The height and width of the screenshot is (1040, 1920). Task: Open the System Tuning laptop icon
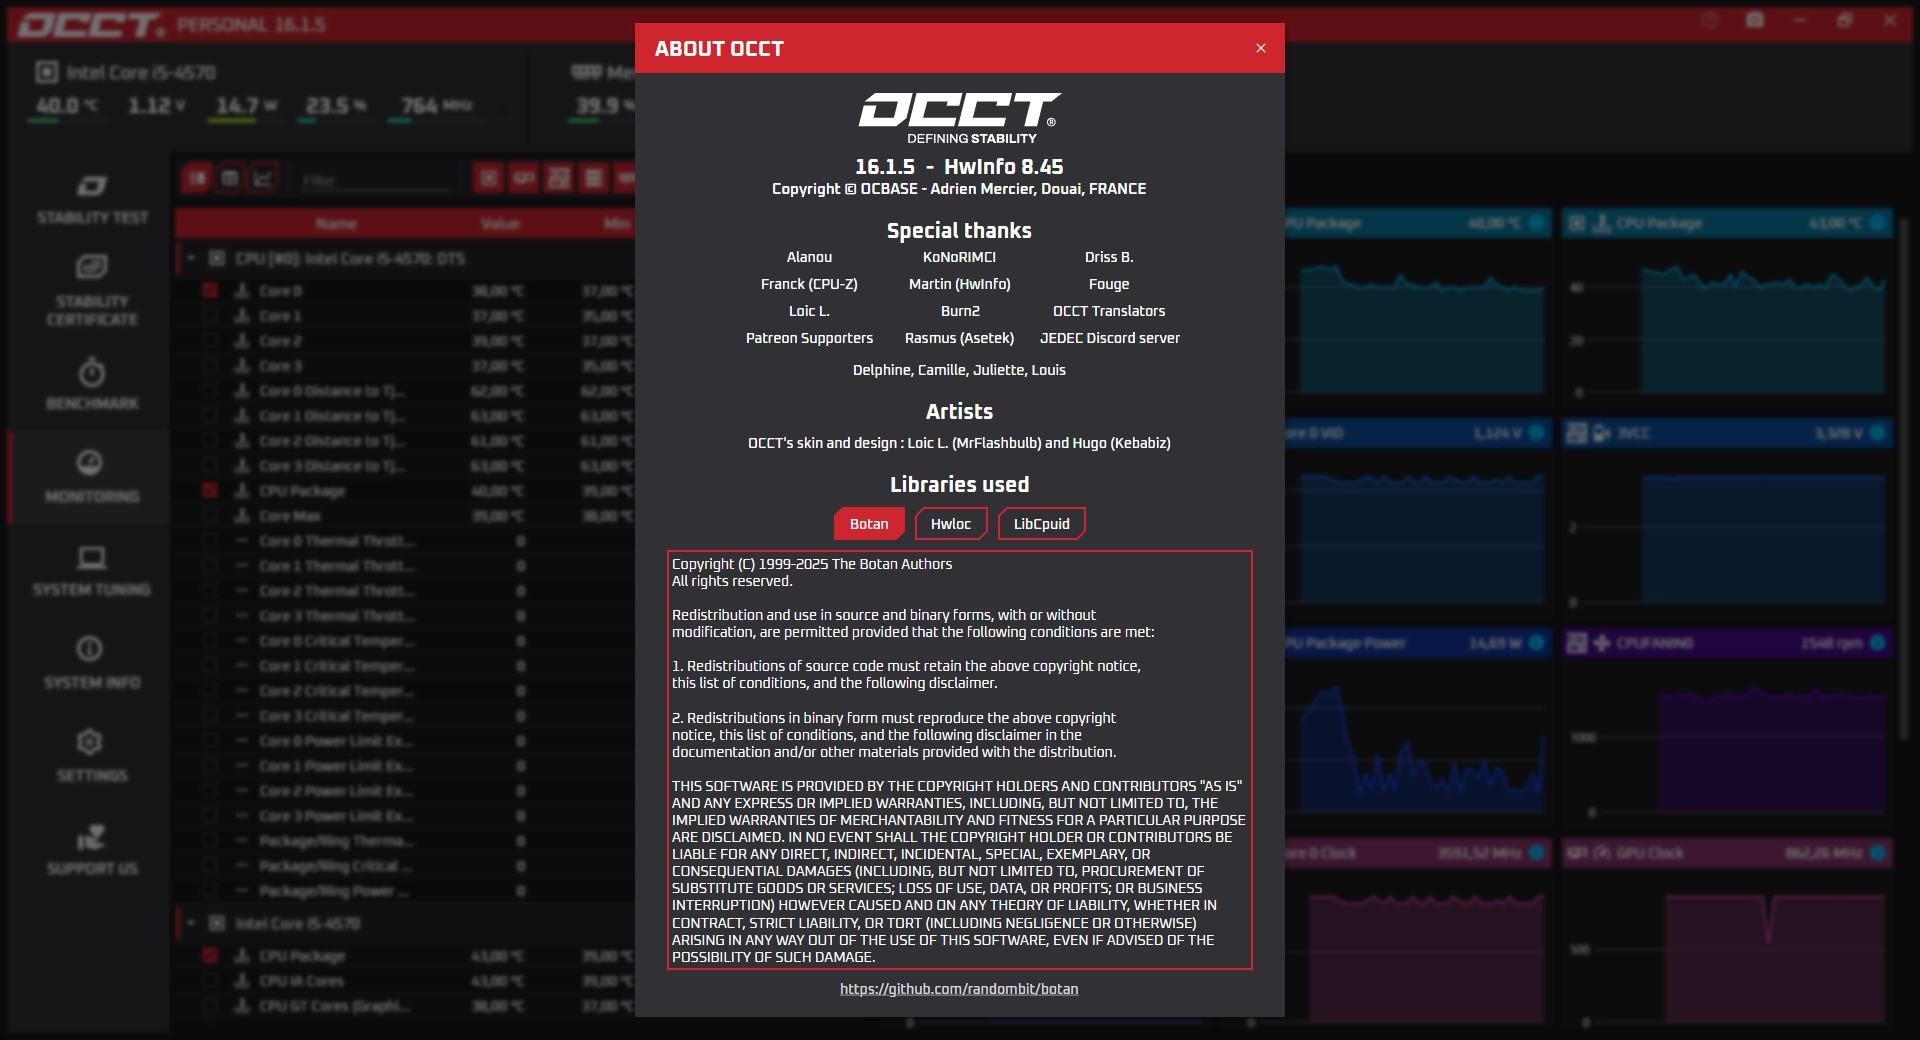coord(92,557)
